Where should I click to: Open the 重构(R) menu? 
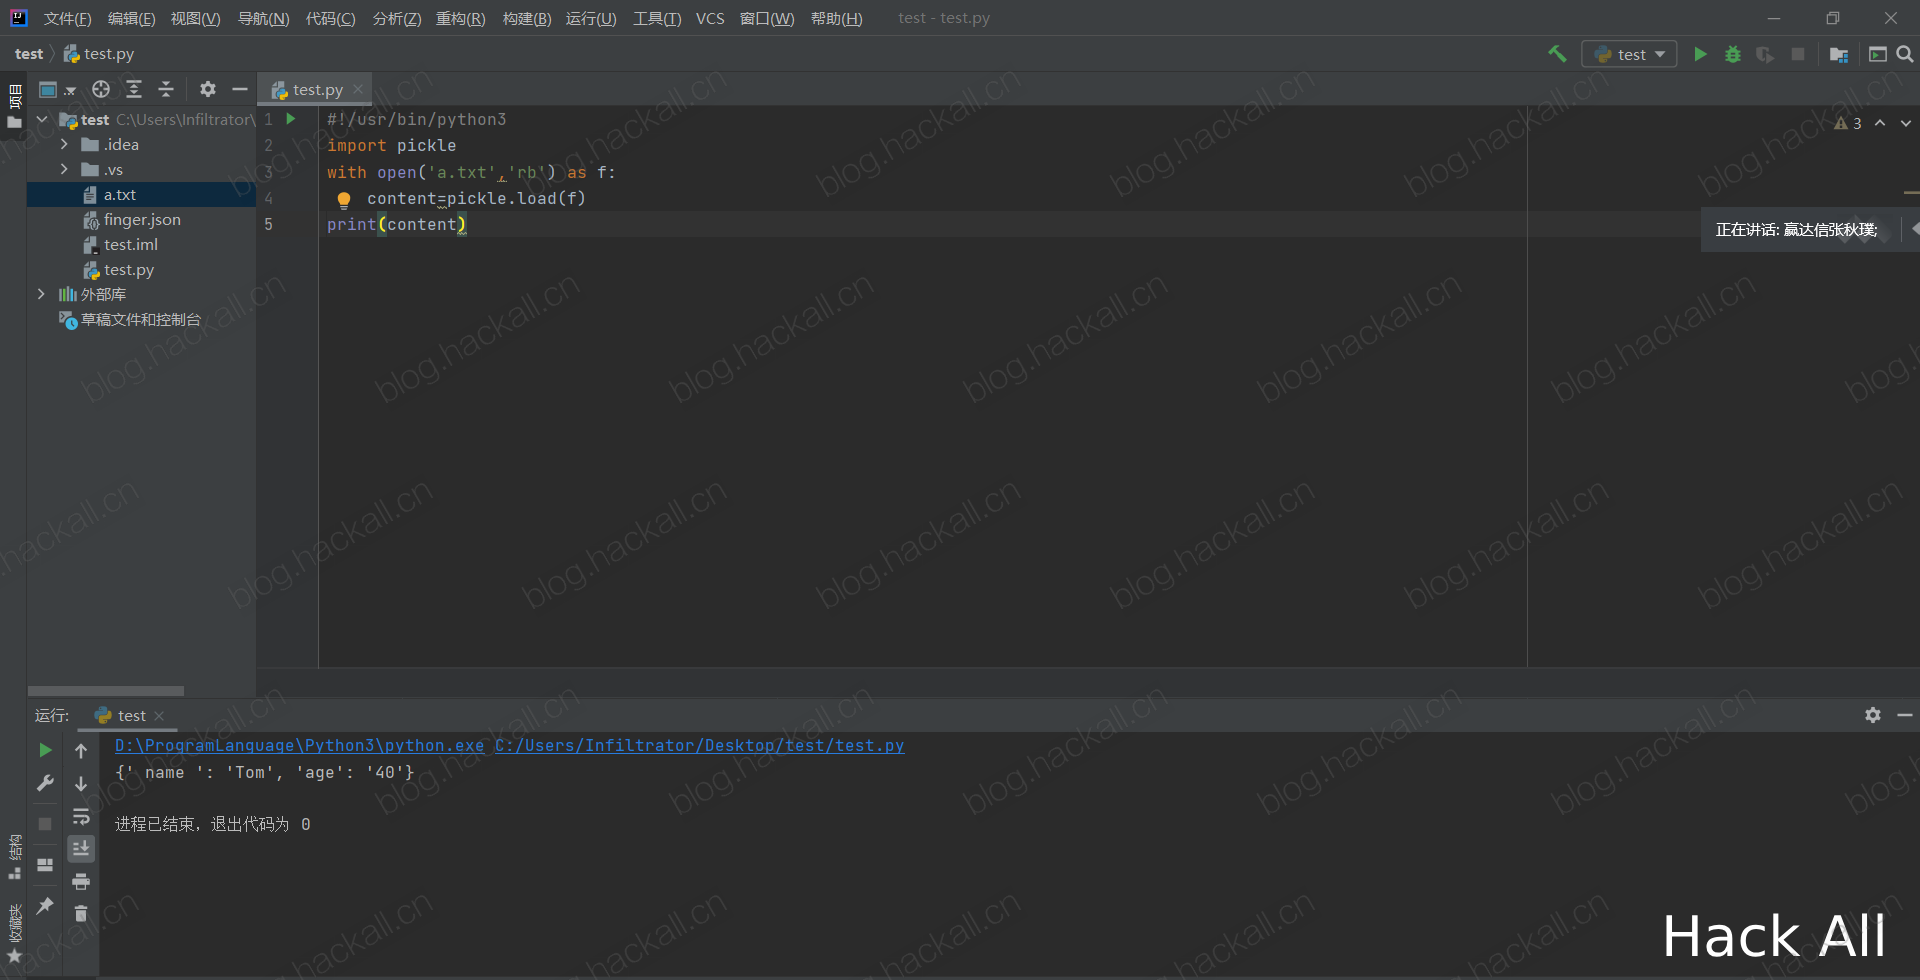pyautogui.click(x=460, y=19)
